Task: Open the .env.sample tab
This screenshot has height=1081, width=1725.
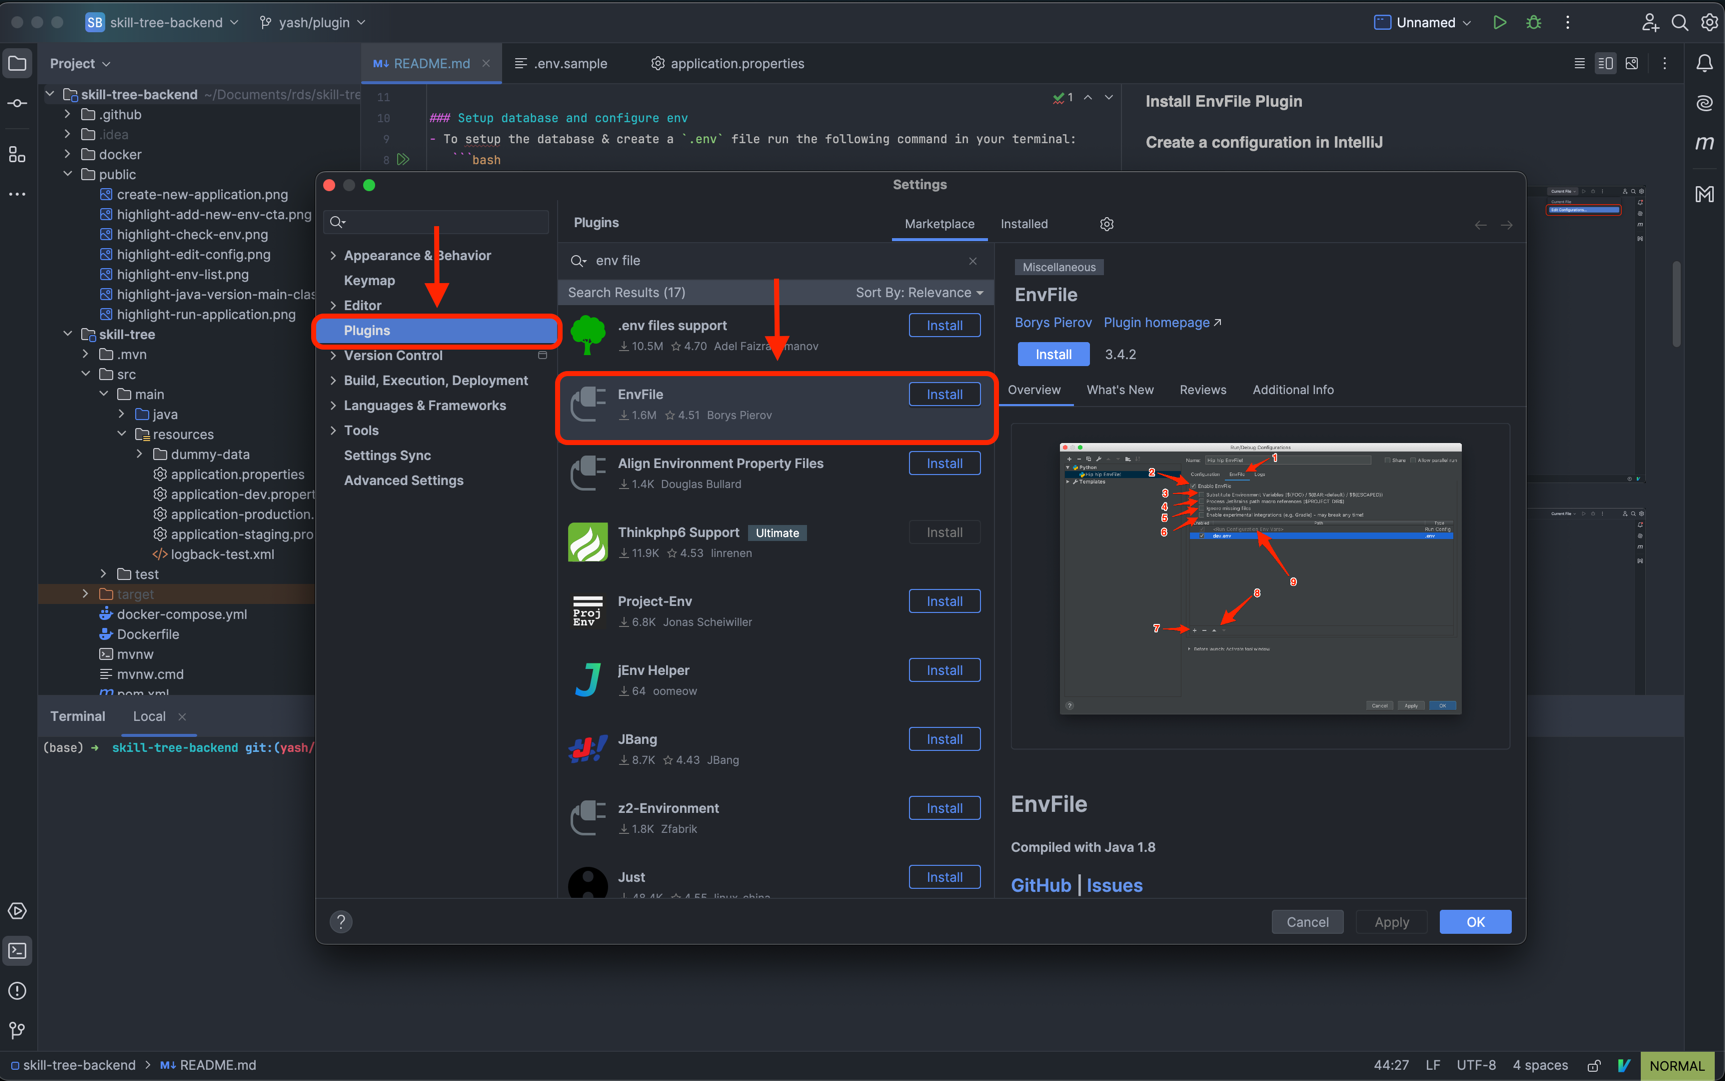Action: click(x=561, y=64)
